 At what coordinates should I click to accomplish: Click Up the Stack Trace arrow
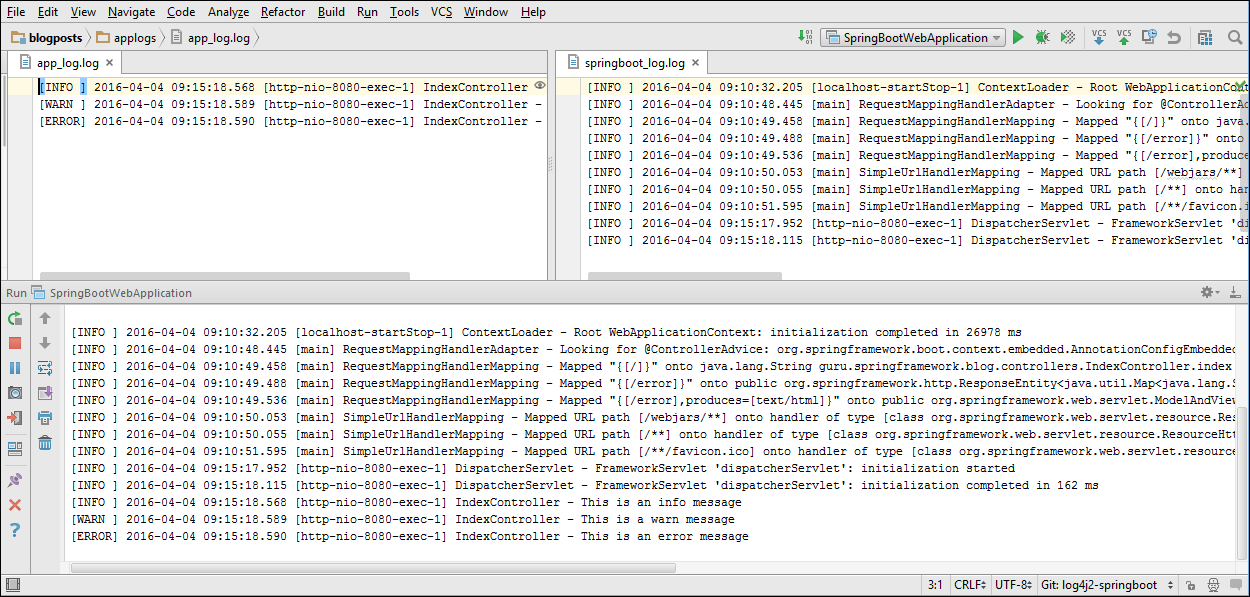coord(45,318)
